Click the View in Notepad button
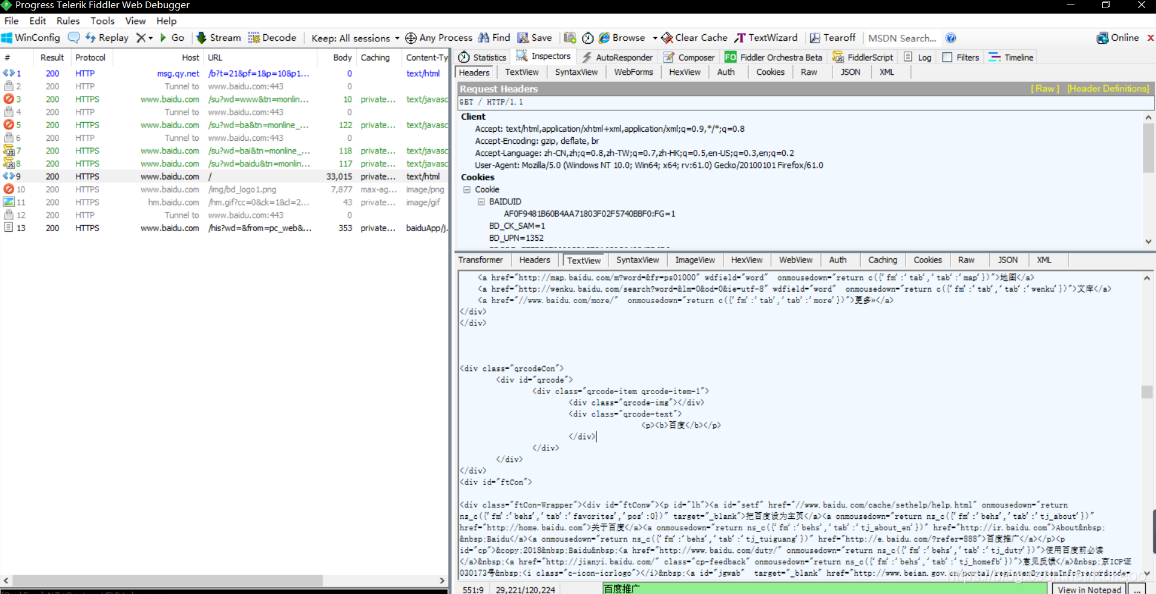This screenshot has height=594, width=1156. [x=1090, y=590]
